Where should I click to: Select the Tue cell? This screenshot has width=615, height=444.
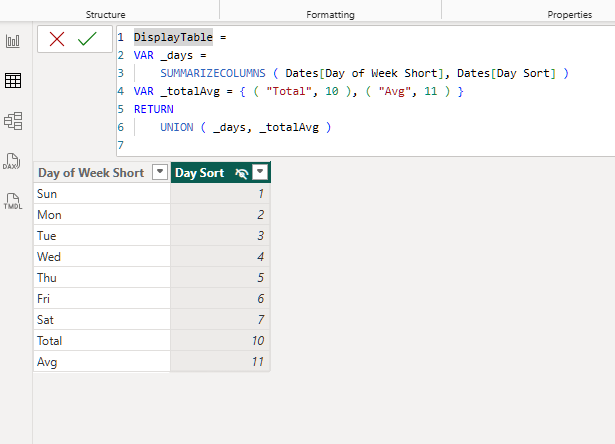click(102, 236)
